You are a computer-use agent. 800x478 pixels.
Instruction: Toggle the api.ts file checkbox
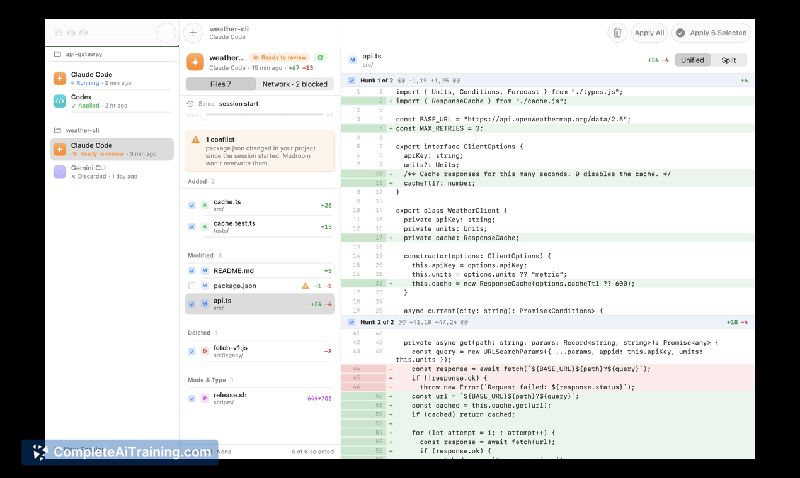click(191, 304)
